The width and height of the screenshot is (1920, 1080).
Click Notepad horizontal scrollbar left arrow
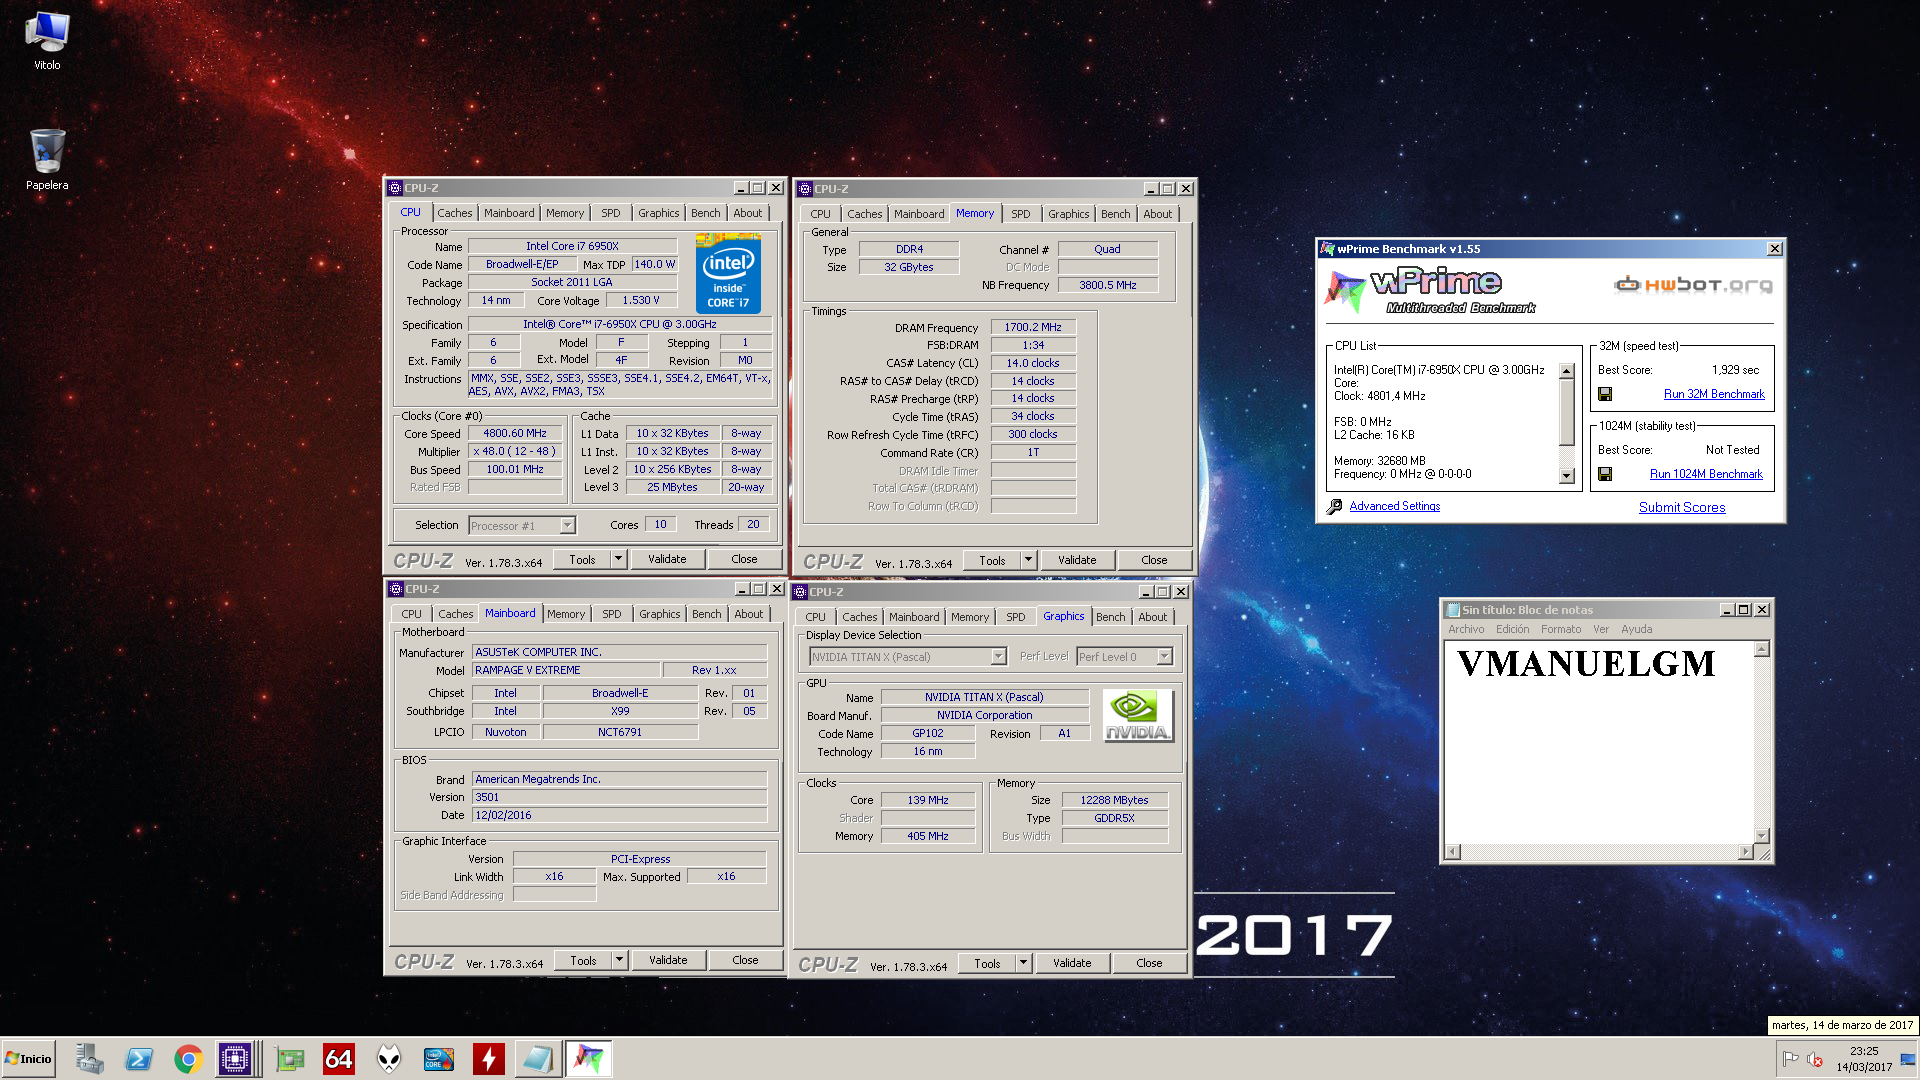[1453, 852]
